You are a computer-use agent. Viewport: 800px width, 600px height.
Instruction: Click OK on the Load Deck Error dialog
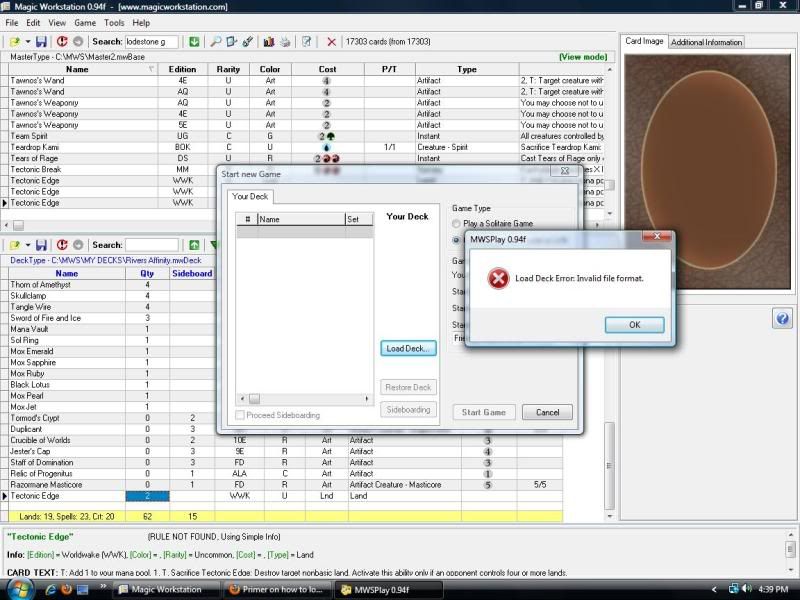pyautogui.click(x=635, y=325)
